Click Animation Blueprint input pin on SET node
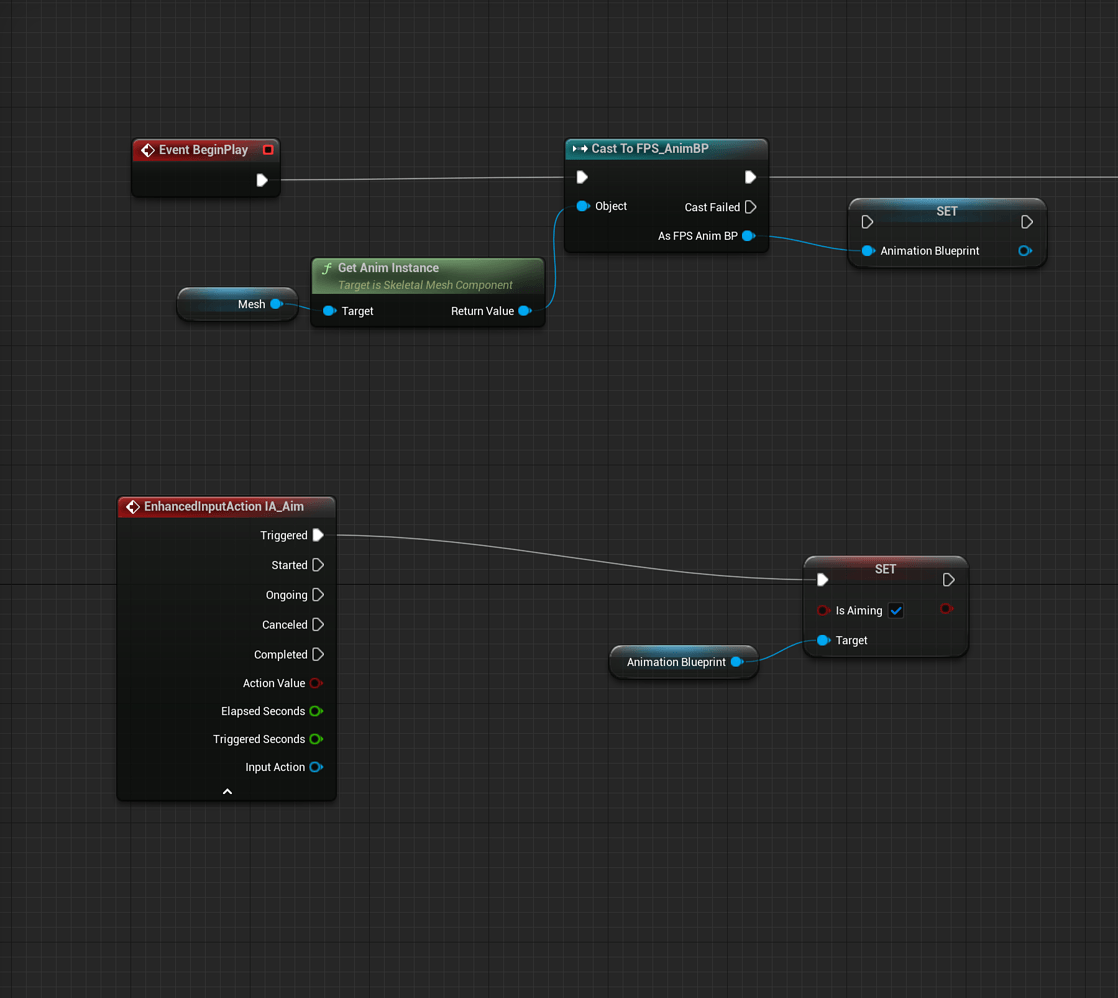Viewport: 1118px width, 998px height. click(868, 251)
